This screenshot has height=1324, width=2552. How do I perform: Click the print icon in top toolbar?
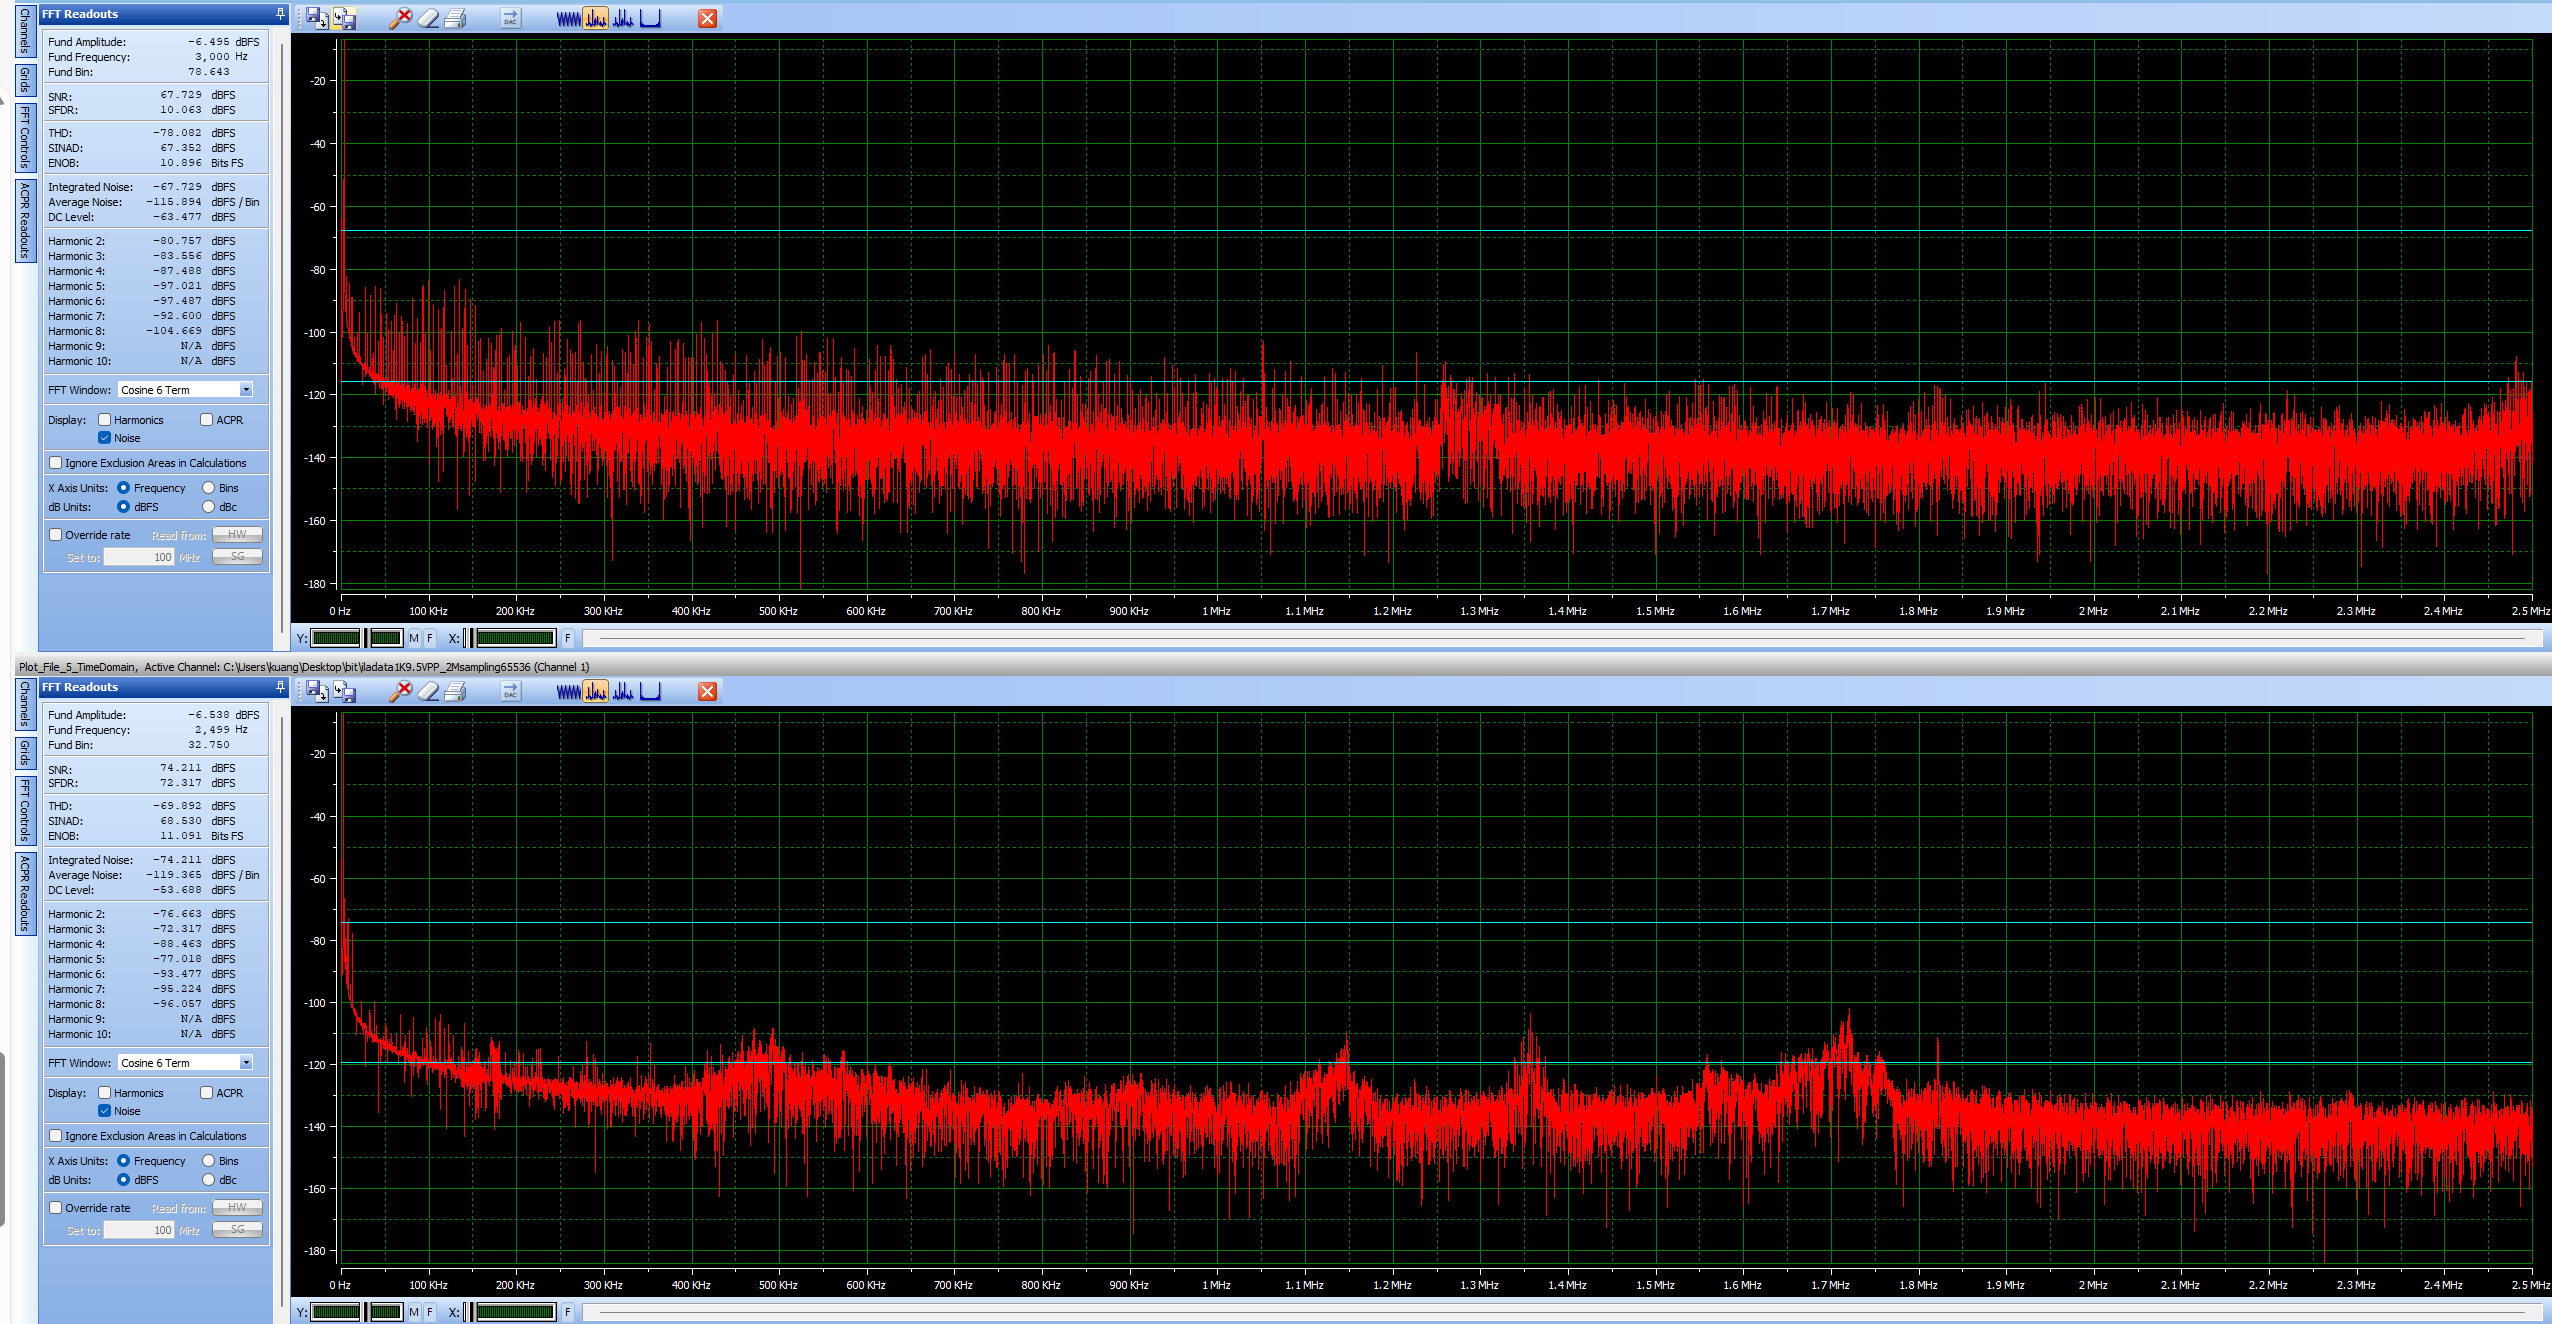point(455,18)
